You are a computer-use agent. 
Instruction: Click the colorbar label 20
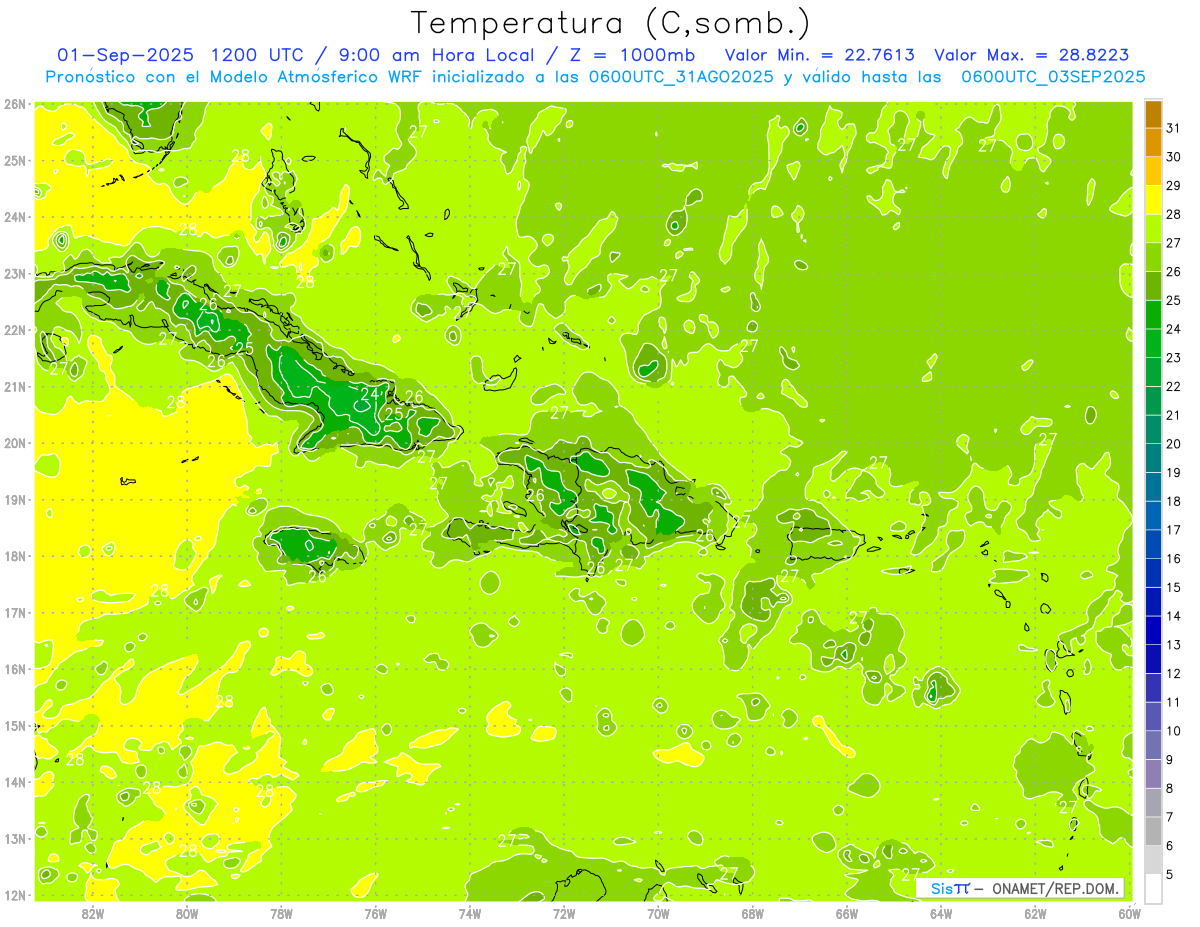point(1173,444)
